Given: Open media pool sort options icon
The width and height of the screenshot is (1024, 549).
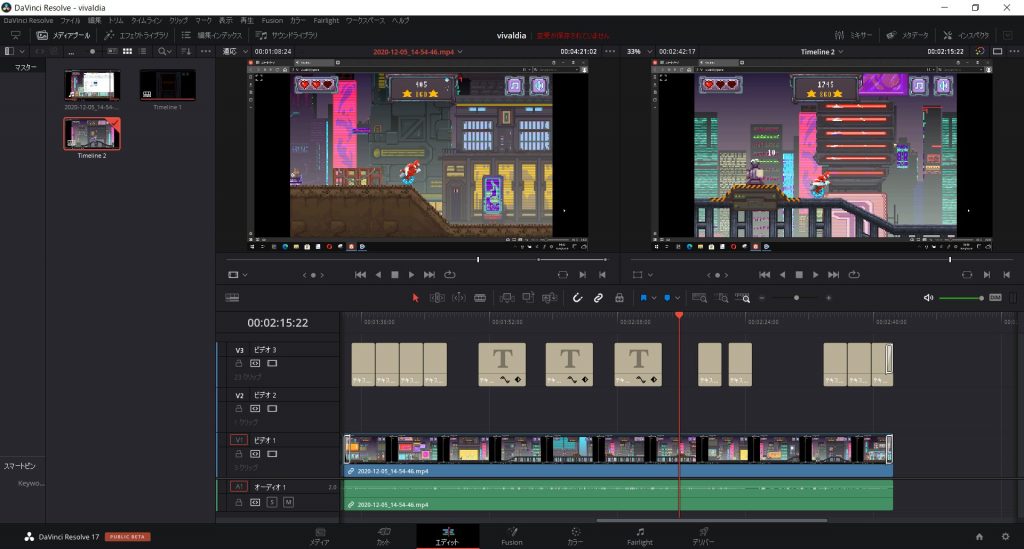Looking at the screenshot, I should pyautogui.click(x=186, y=51).
